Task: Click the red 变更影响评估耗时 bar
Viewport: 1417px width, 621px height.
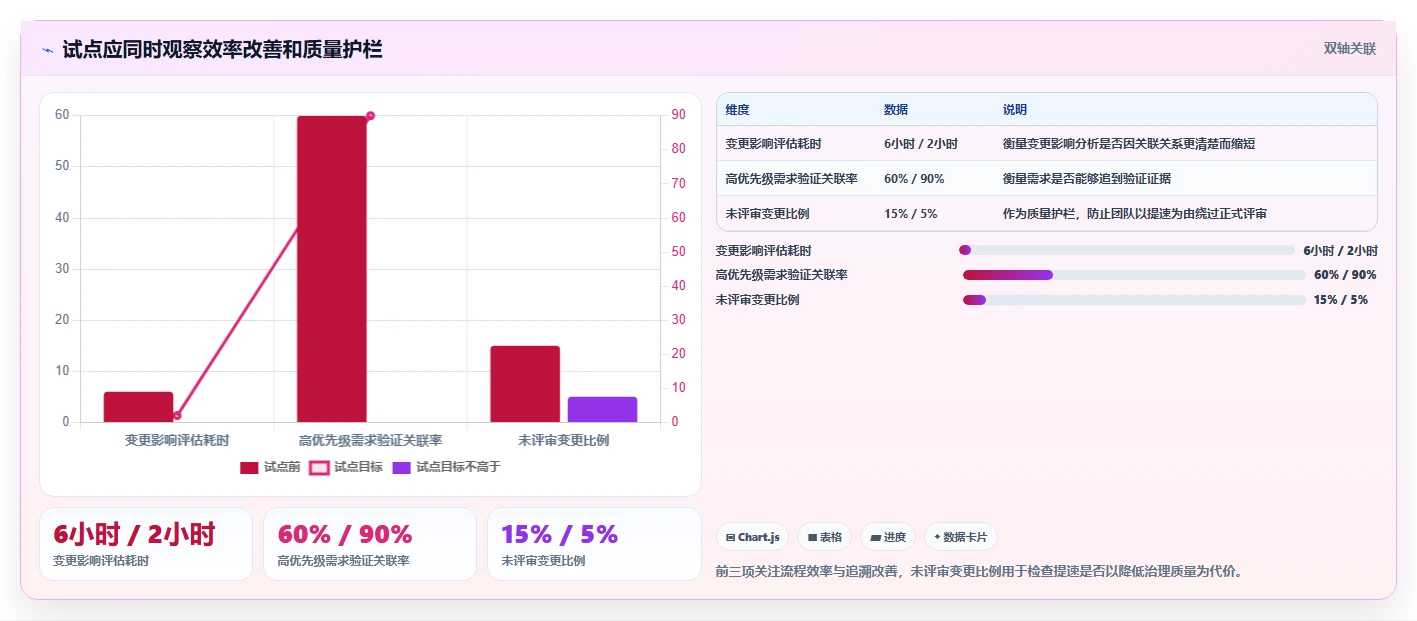Action: [138, 407]
